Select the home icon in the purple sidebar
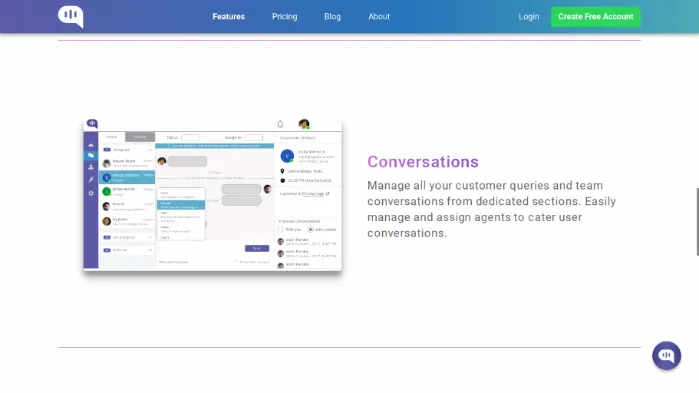This screenshot has height=393, width=699. click(91, 145)
